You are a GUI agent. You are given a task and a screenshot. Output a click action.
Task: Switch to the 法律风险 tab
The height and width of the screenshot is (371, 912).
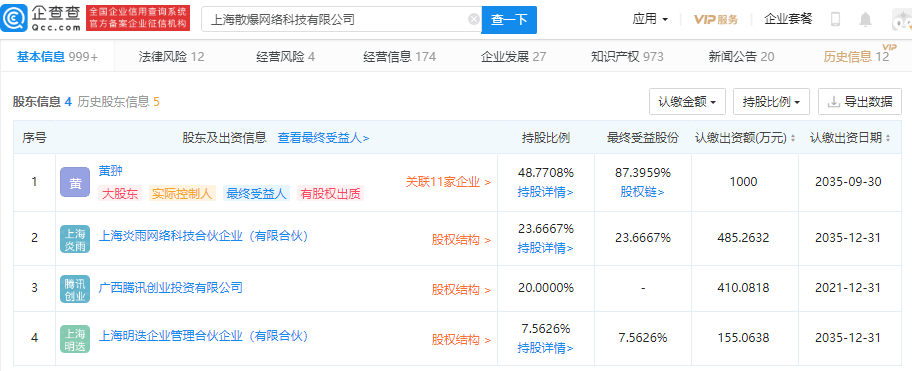pos(172,56)
